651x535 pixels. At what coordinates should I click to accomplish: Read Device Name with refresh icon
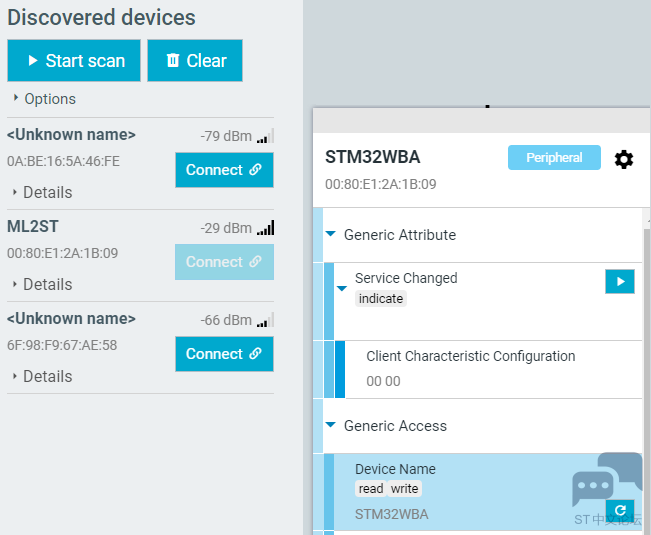click(620, 510)
